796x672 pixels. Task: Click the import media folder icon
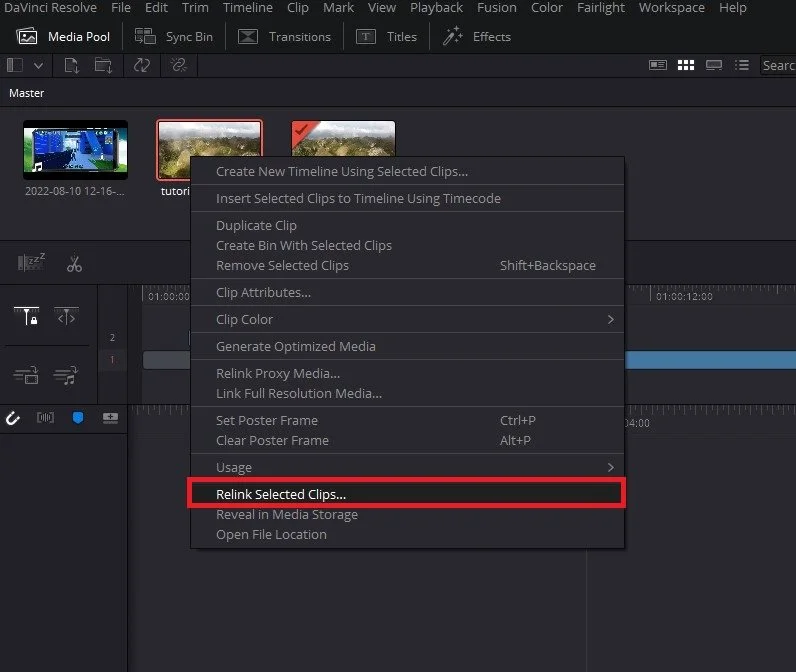click(104, 65)
